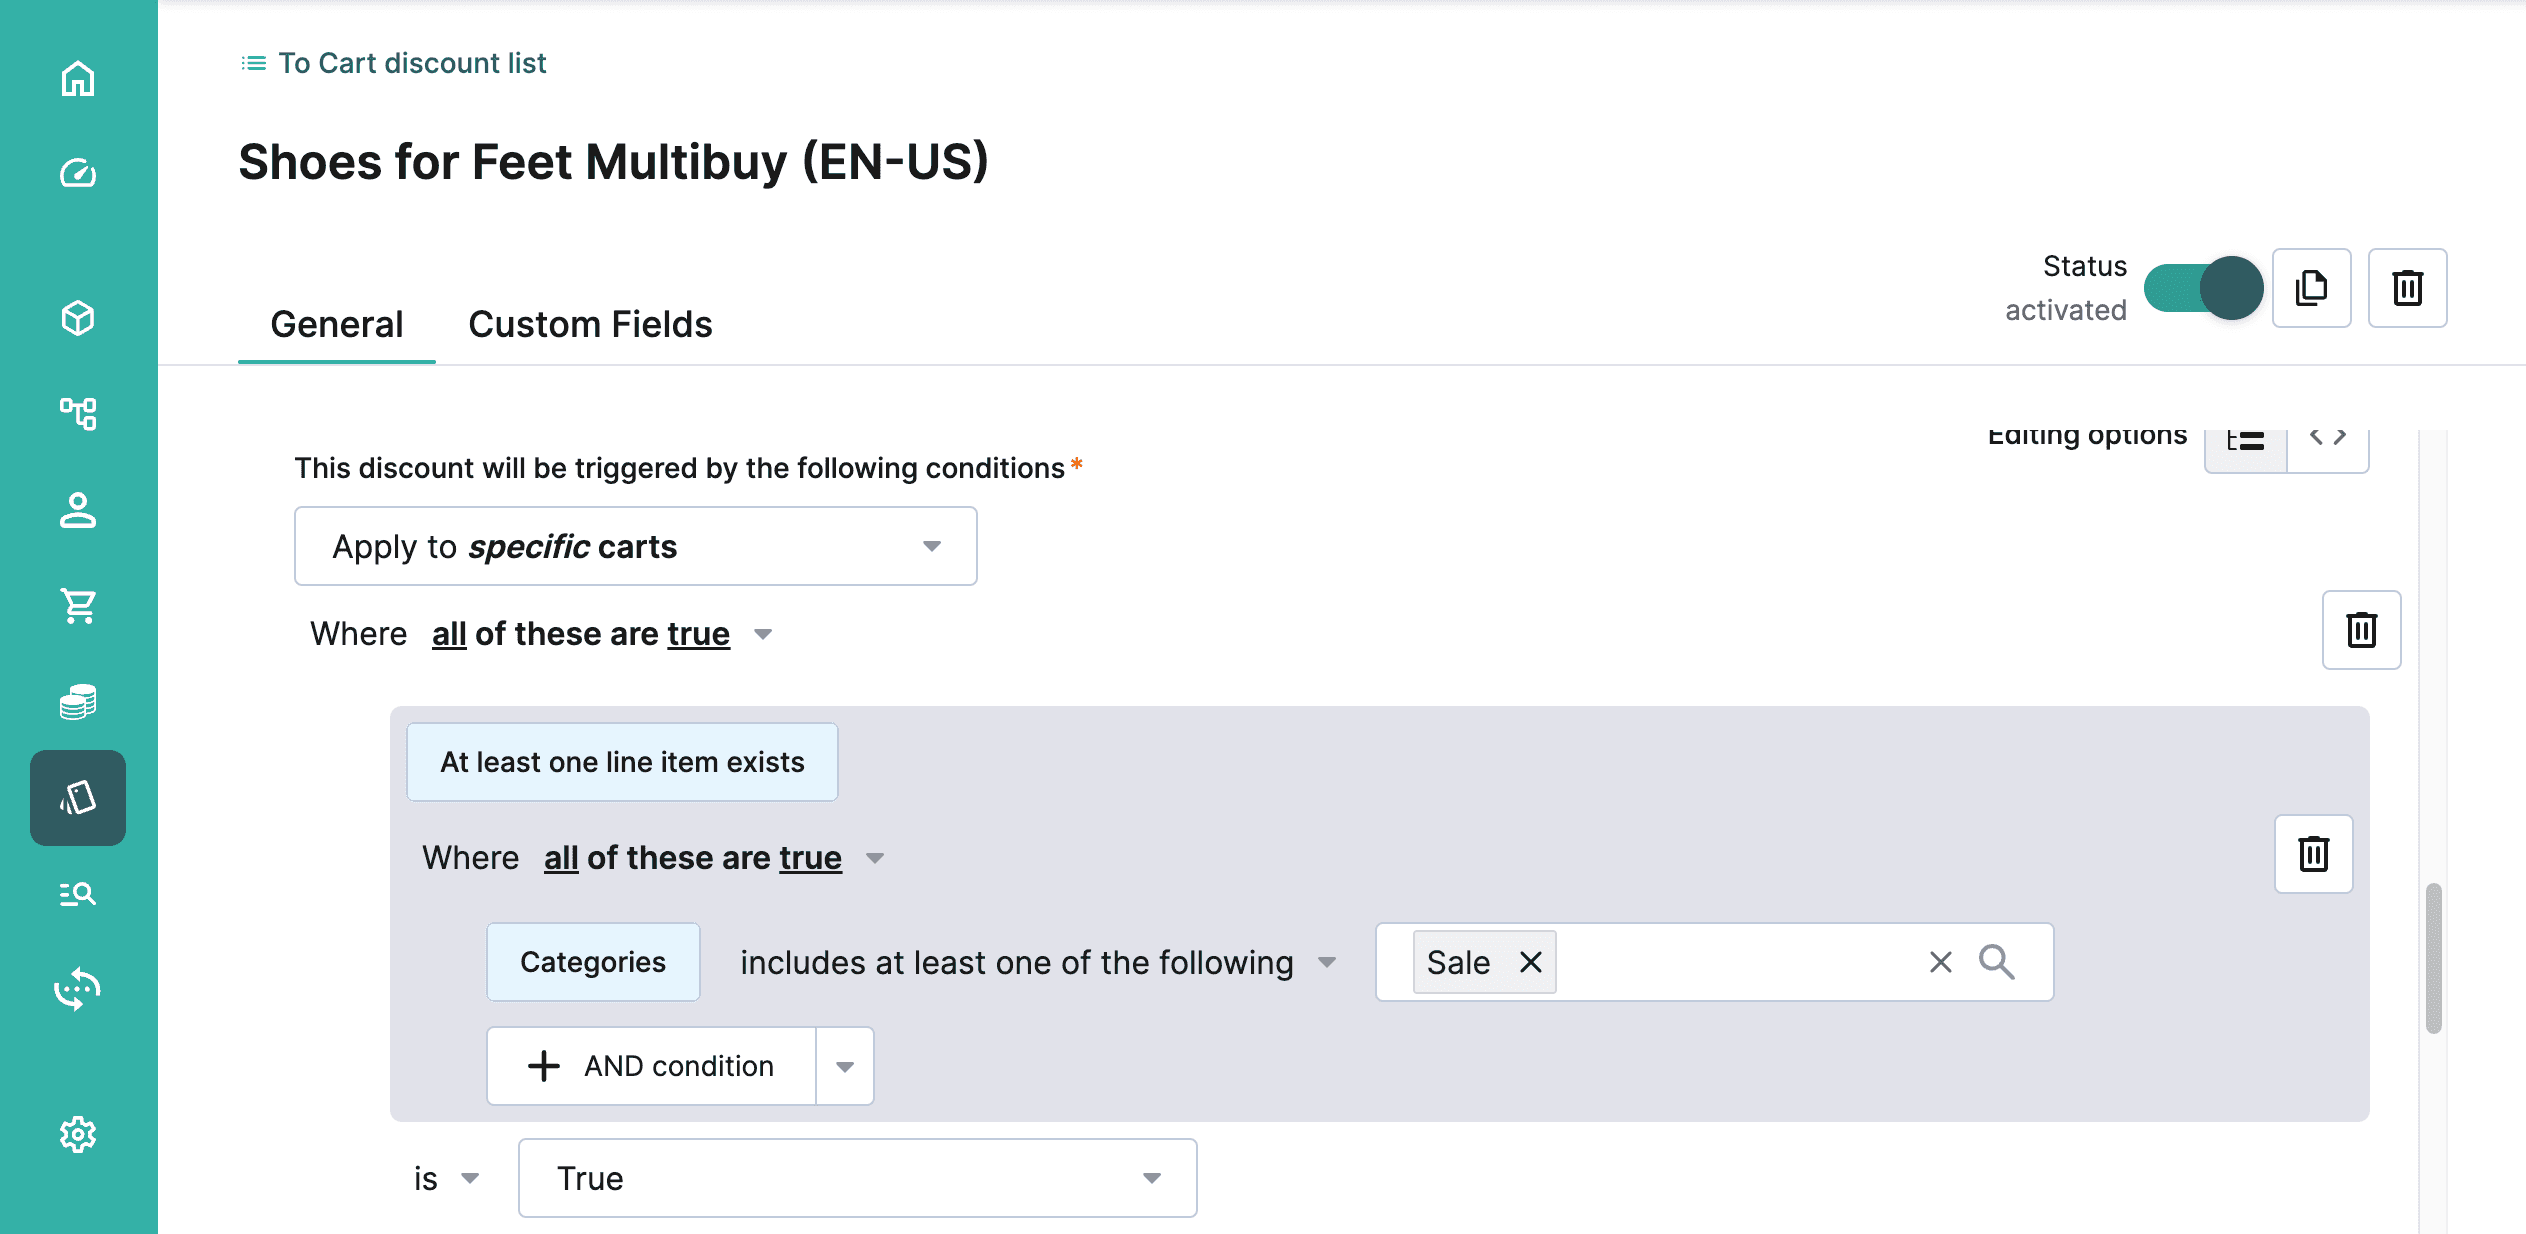This screenshot has width=2526, height=1234.
Task: Open the Apply to specific carts dropdown
Action: [636, 546]
